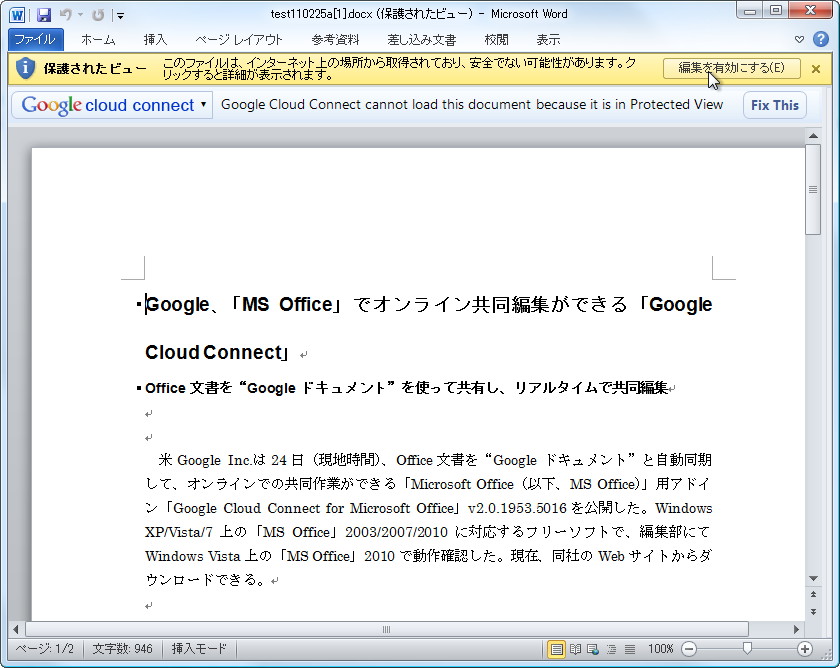The height and width of the screenshot is (668, 840).
Task: Click the Protected View warning message text
Action: coord(399,69)
